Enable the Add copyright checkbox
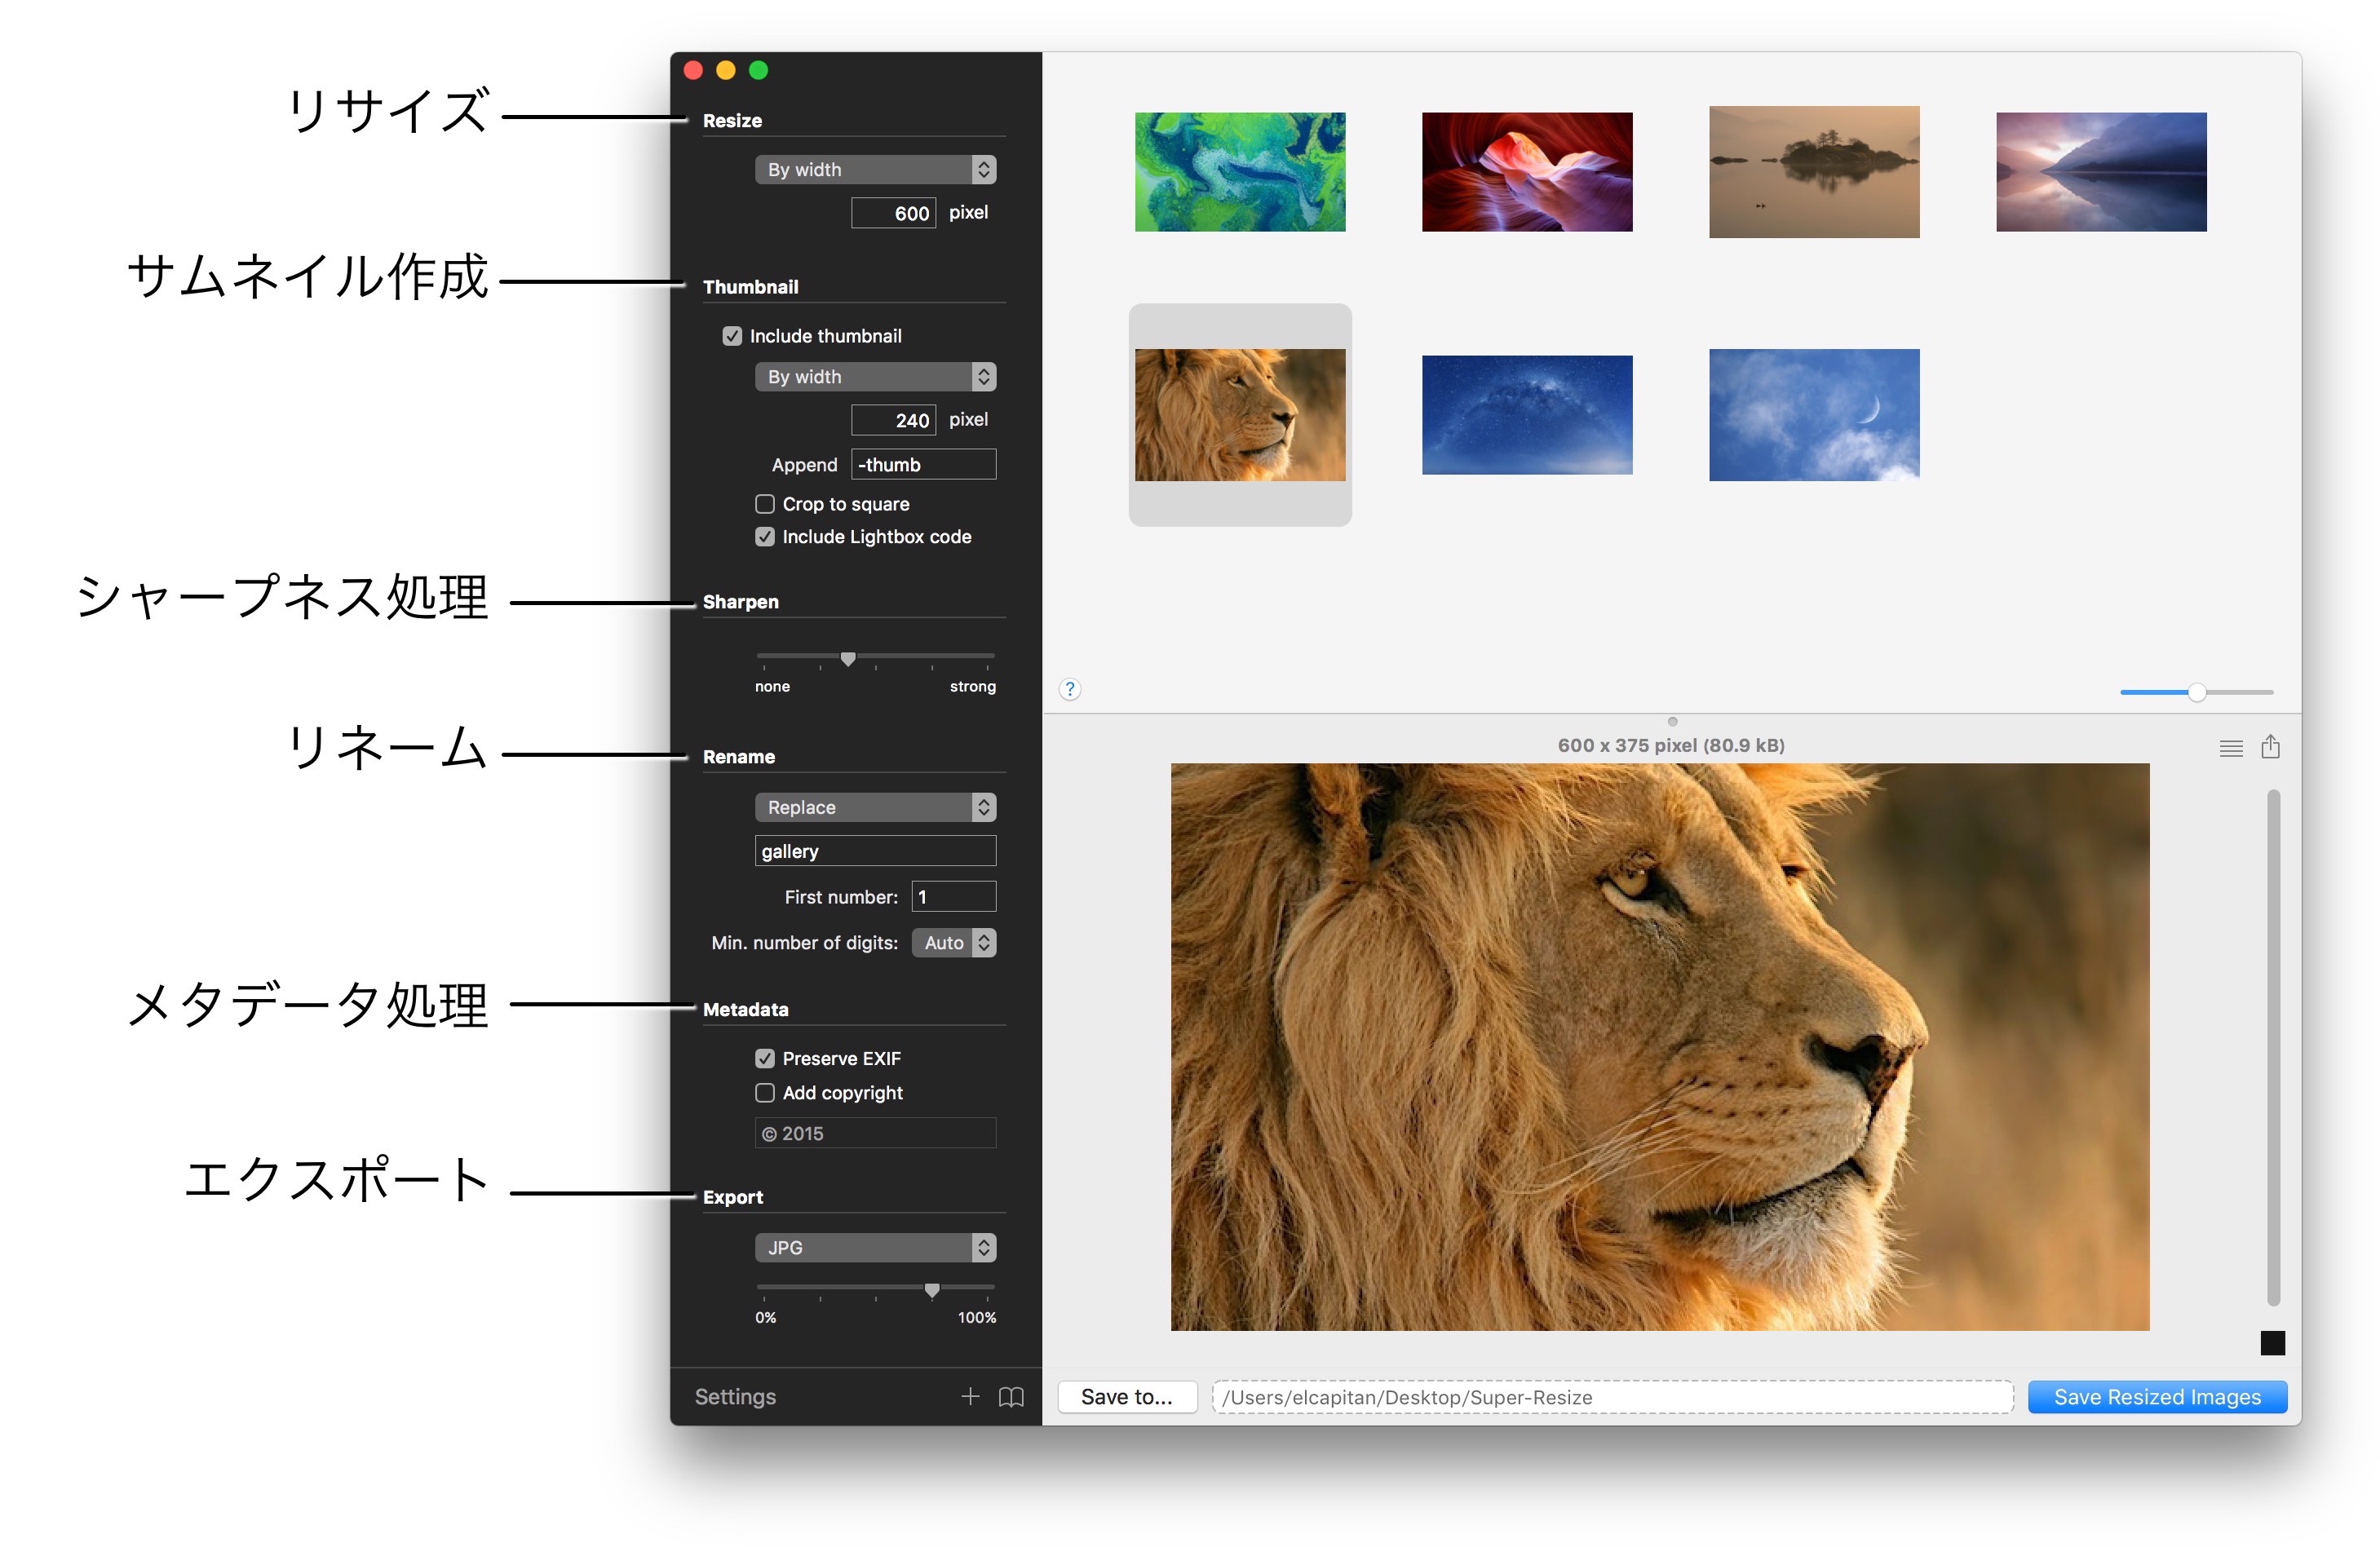The height and width of the screenshot is (1556, 2380). (x=765, y=1093)
